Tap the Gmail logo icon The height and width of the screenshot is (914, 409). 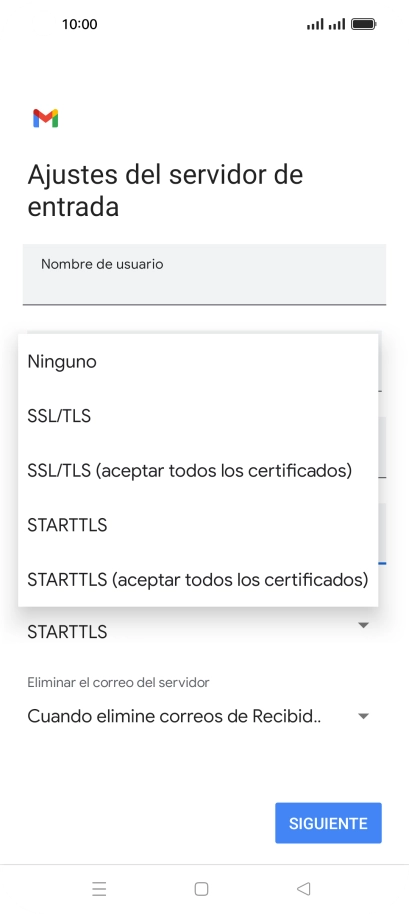45,118
